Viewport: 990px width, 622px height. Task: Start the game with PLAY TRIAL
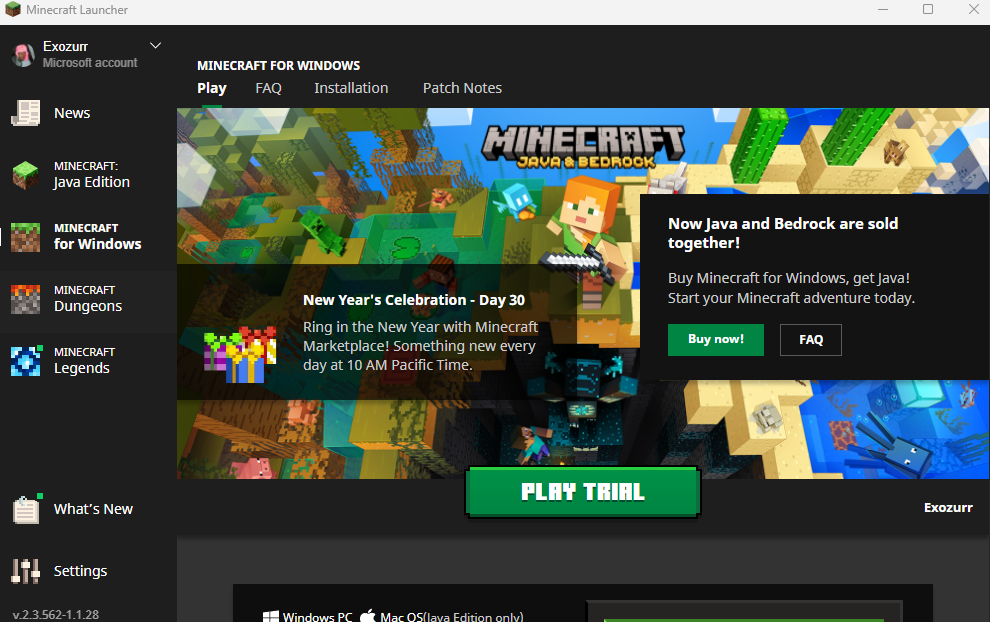coord(583,492)
